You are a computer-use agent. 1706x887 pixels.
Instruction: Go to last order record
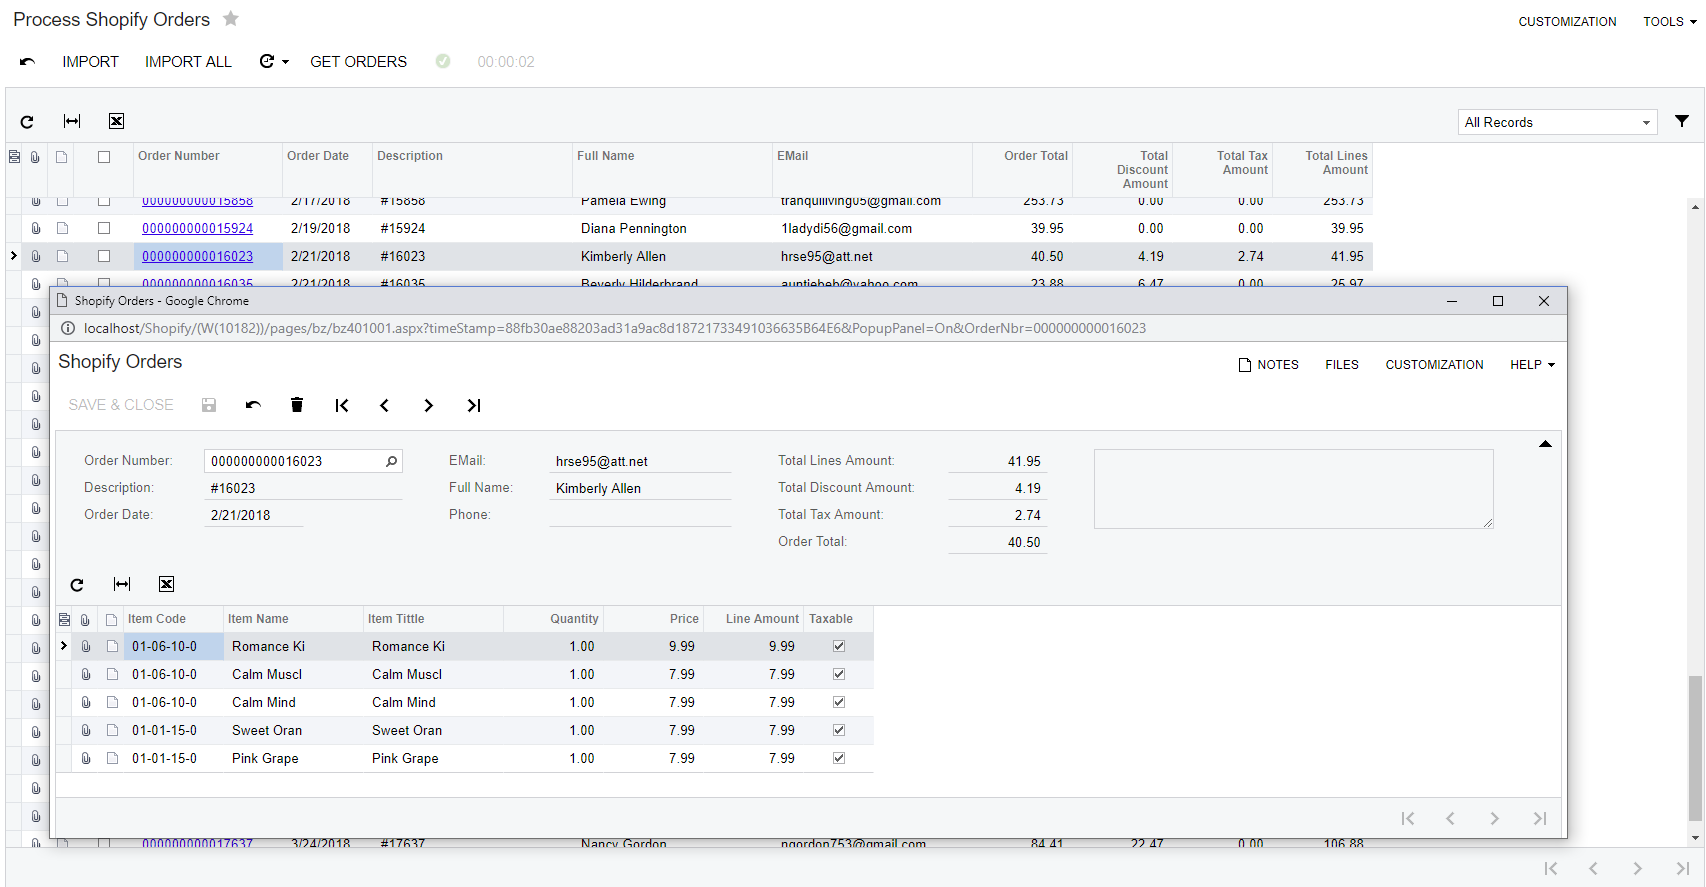[x=473, y=405]
